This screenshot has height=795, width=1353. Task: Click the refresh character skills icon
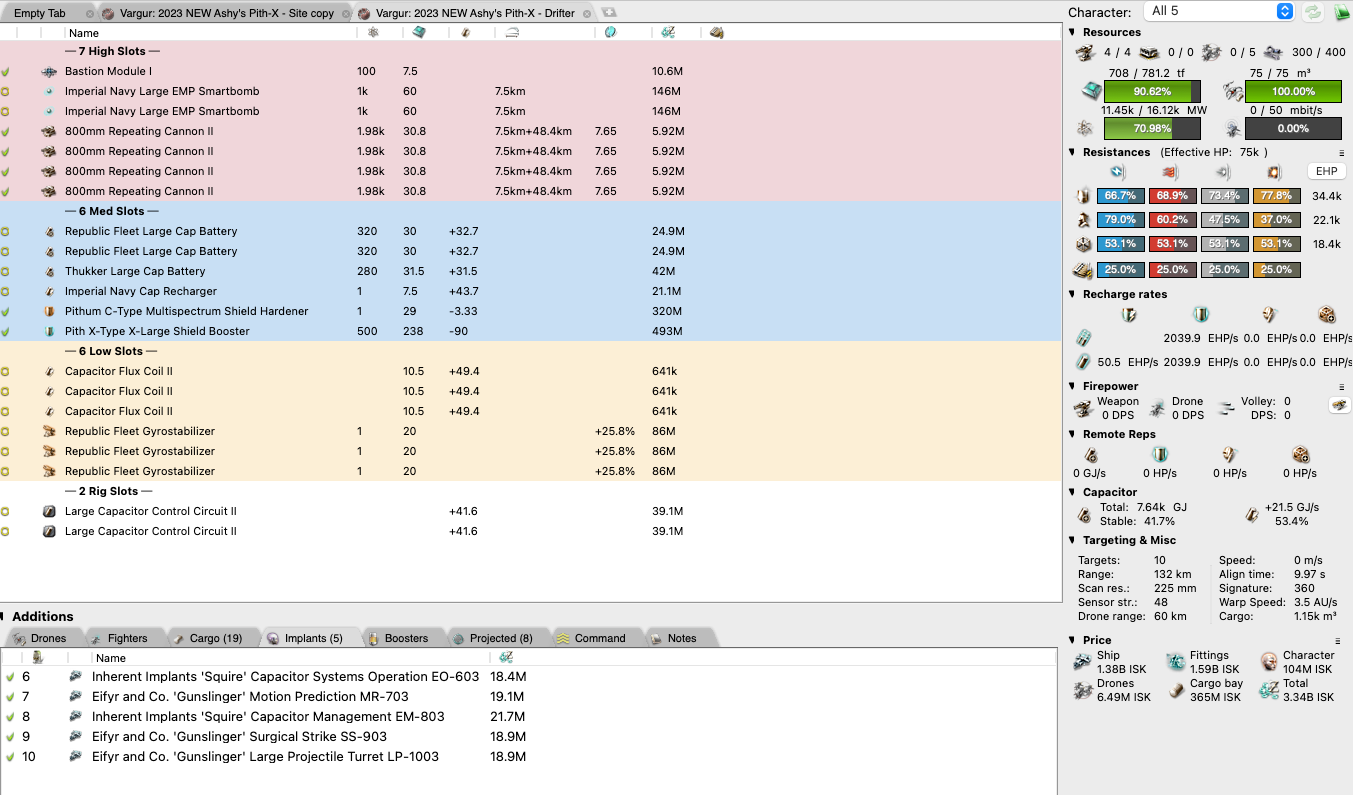tap(1313, 11)
